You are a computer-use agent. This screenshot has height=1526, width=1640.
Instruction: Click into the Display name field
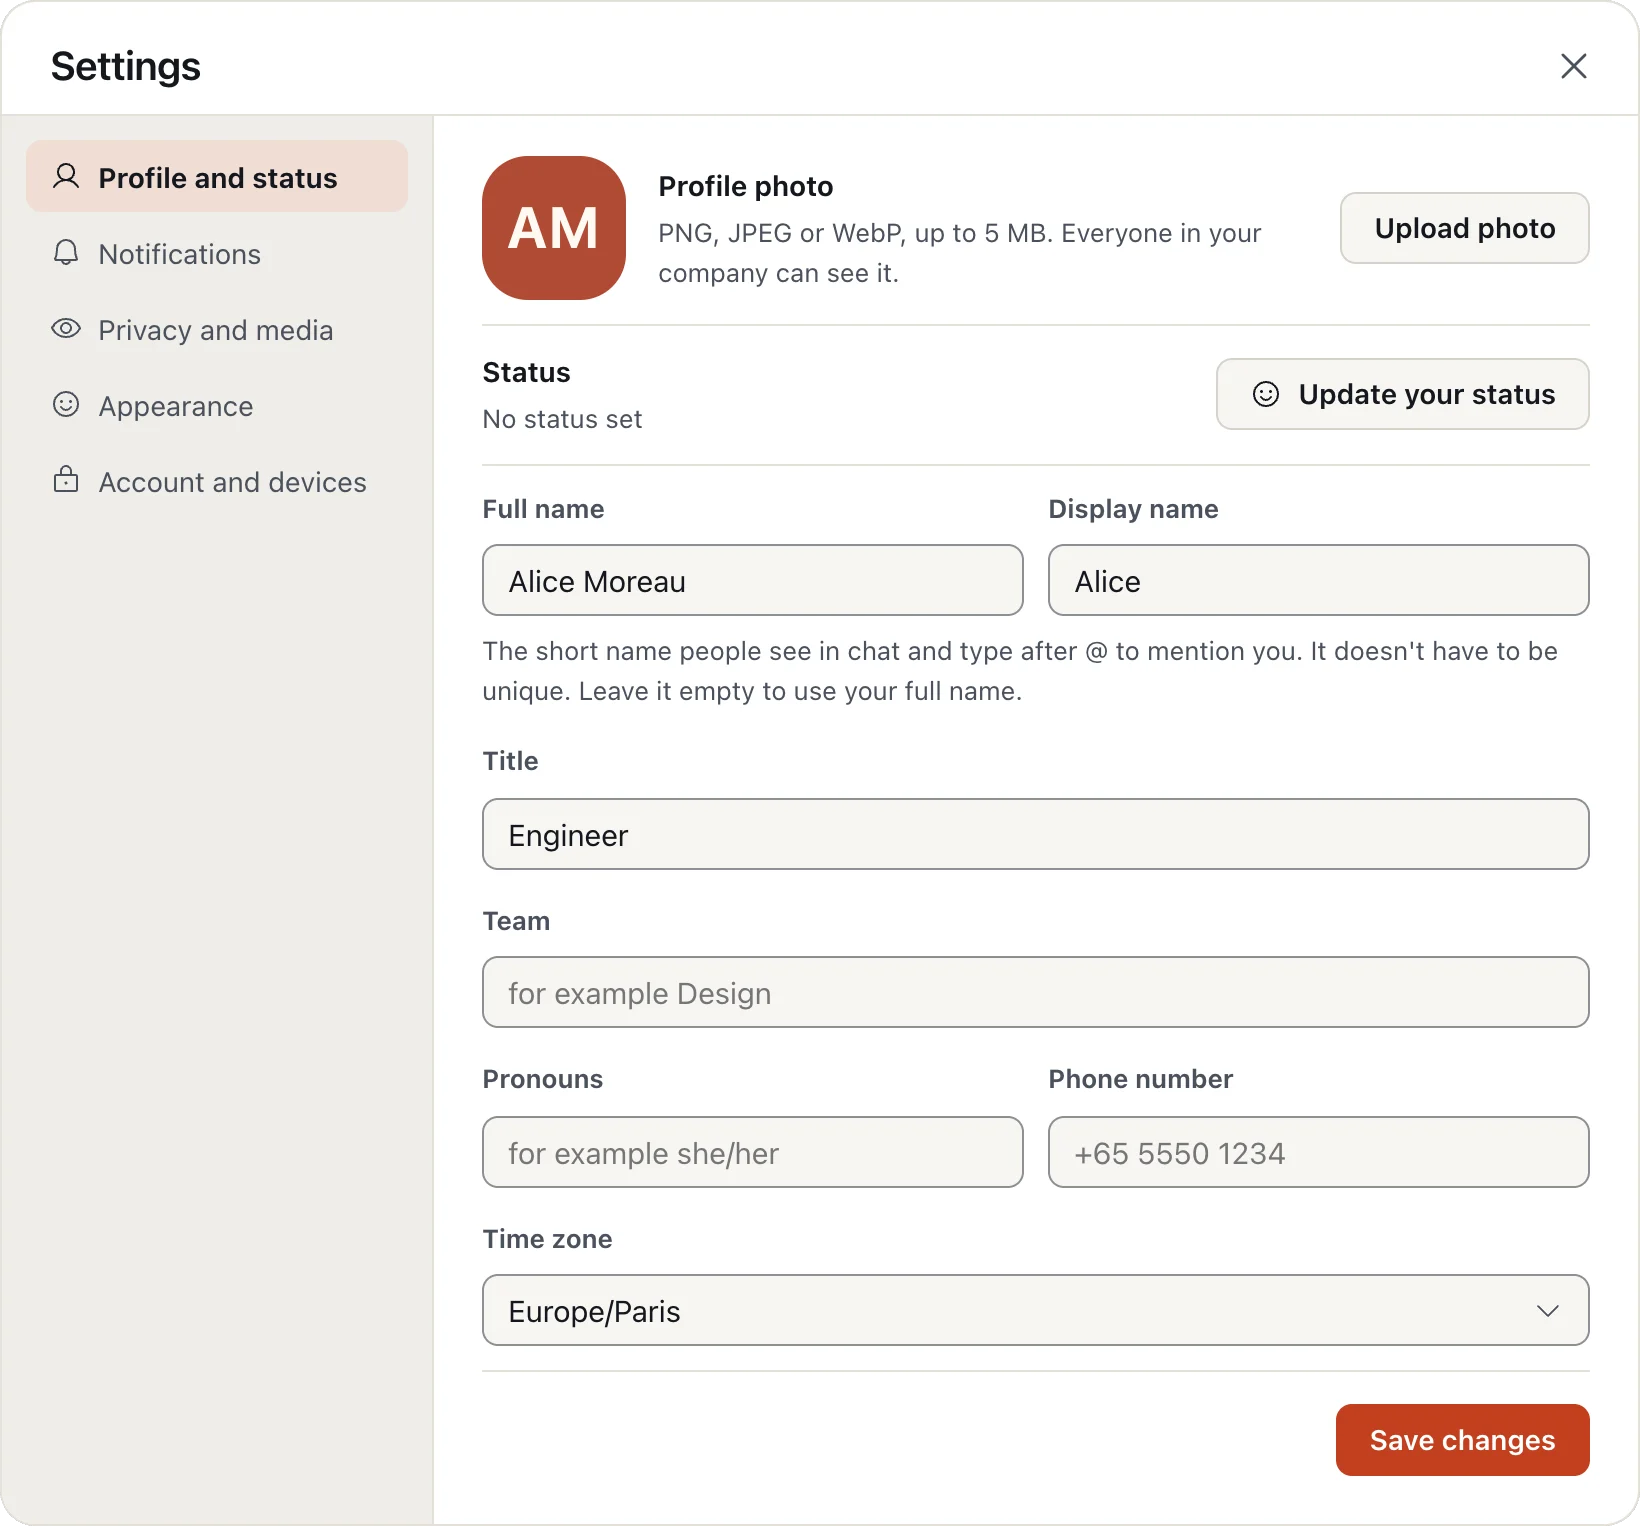(x=1319, y=580)
